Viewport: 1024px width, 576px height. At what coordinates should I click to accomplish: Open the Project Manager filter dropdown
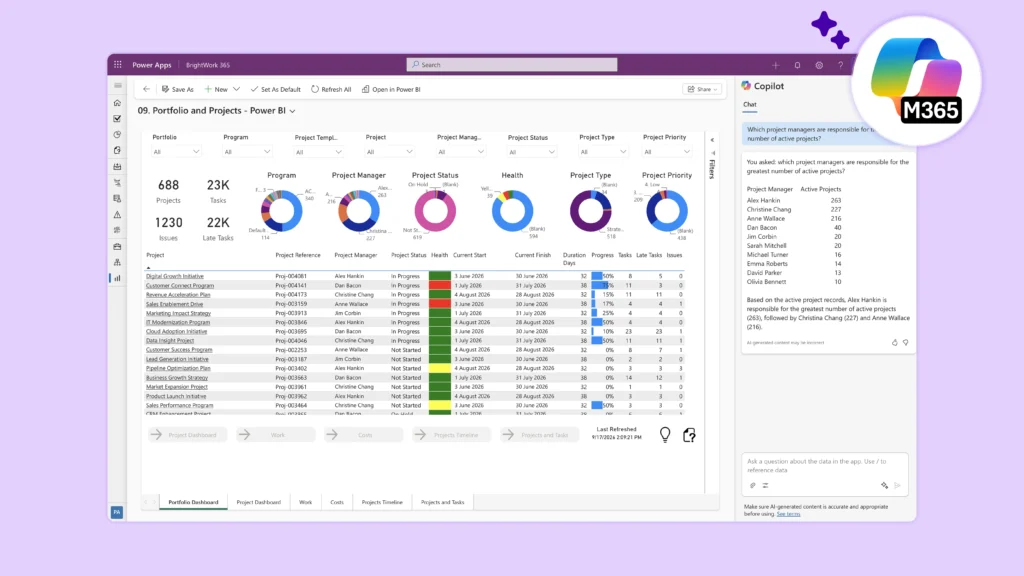pos(461,152)
